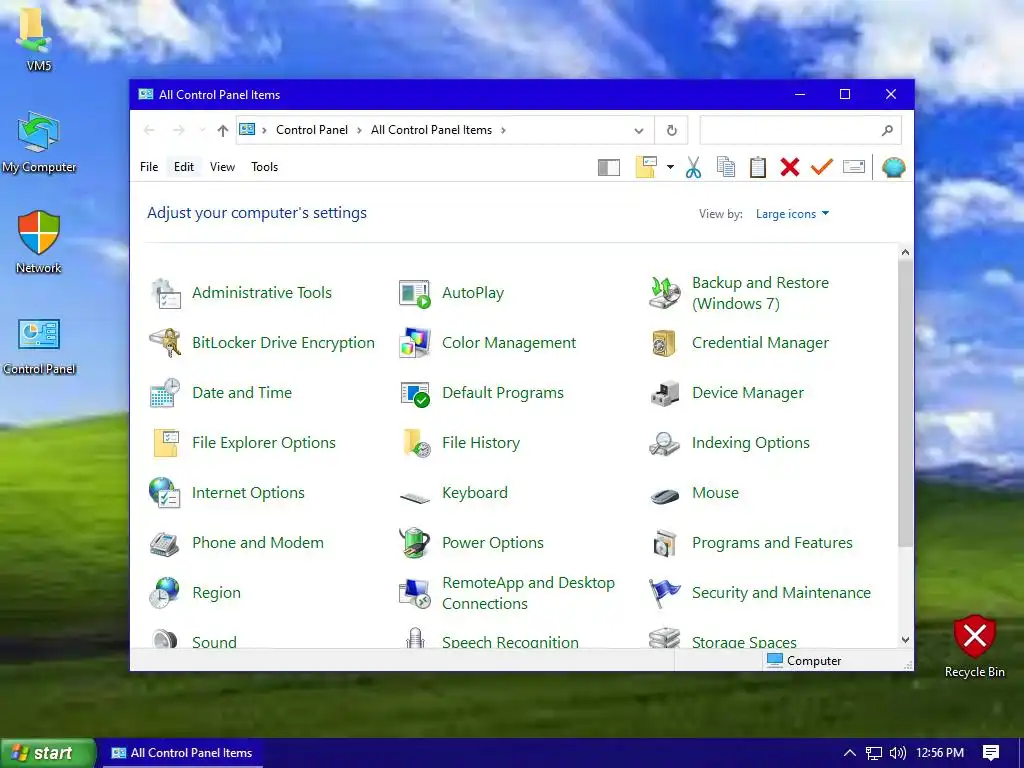
Task: Click the volume speaker tray icon
Action: click(899, 753)
